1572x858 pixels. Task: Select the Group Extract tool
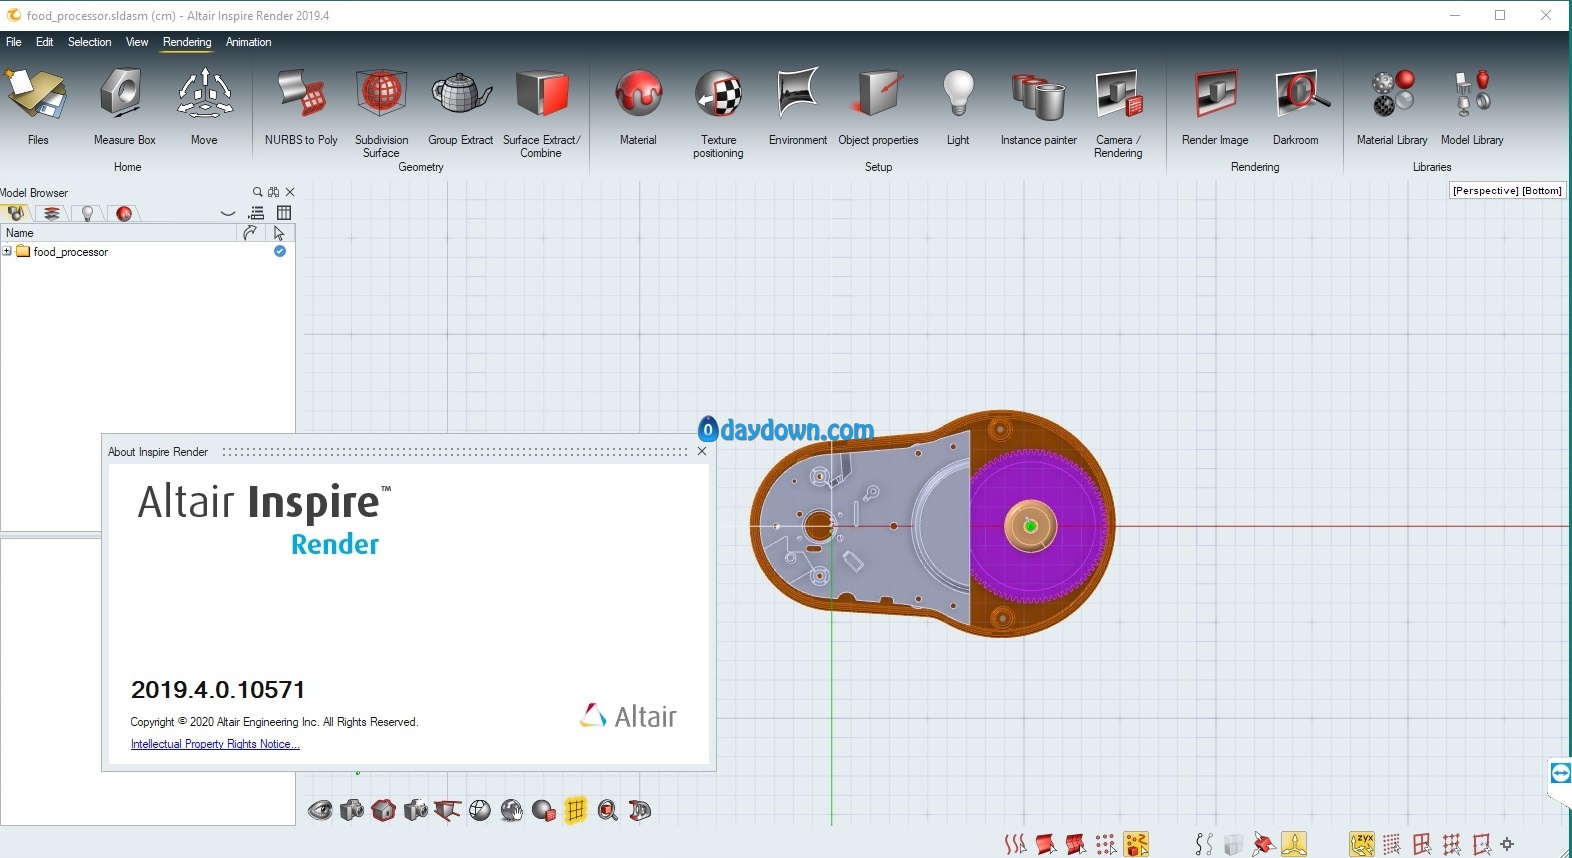pyautogui.click(x=460, y=106)
